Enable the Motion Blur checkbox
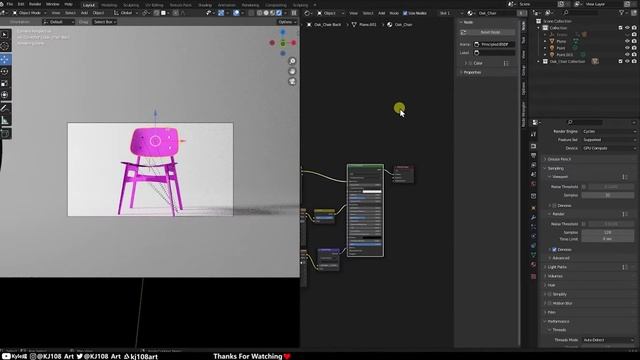The width and height of the screenshot is (640, 360). click(x=549, y=303)
